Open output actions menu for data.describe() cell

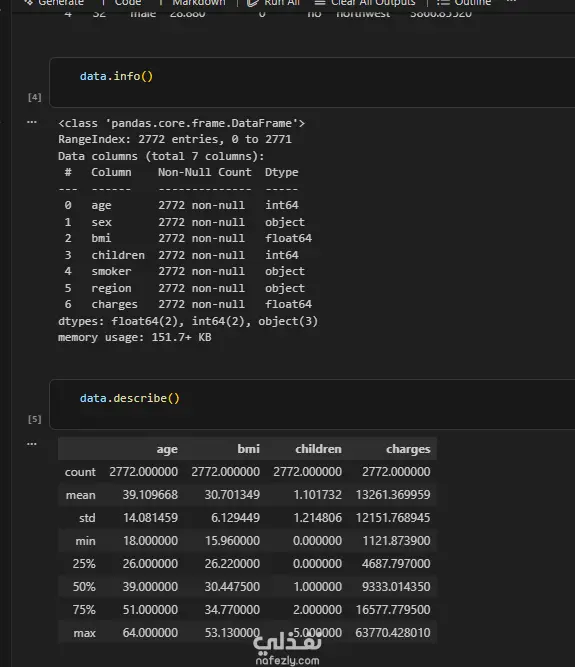(x=32, y=444)
